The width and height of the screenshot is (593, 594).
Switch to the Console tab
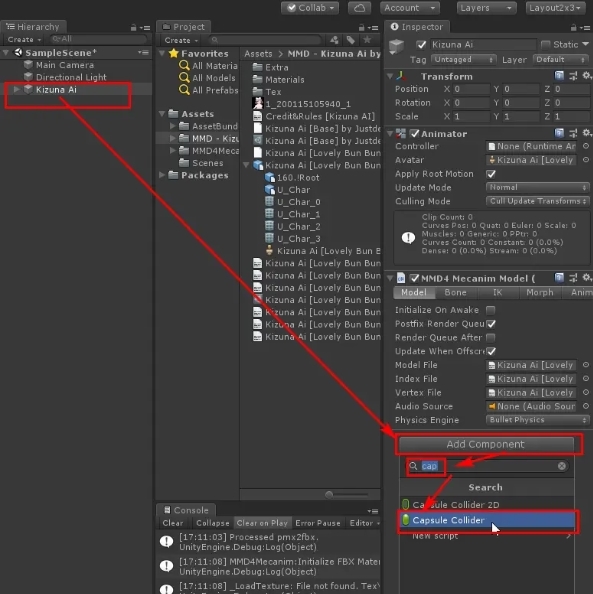(186, 510)
